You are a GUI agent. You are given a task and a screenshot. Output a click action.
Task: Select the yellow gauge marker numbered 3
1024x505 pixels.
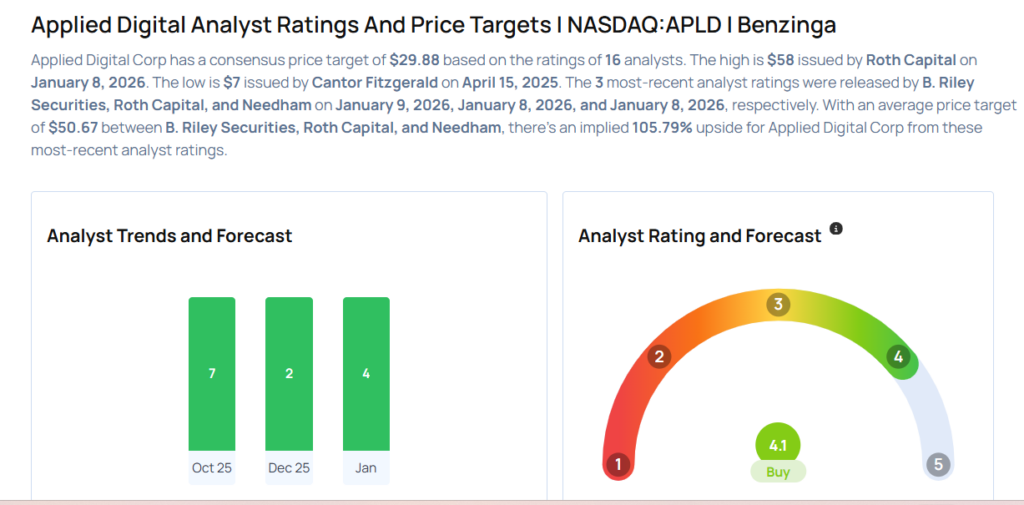(x=778, y=305)
